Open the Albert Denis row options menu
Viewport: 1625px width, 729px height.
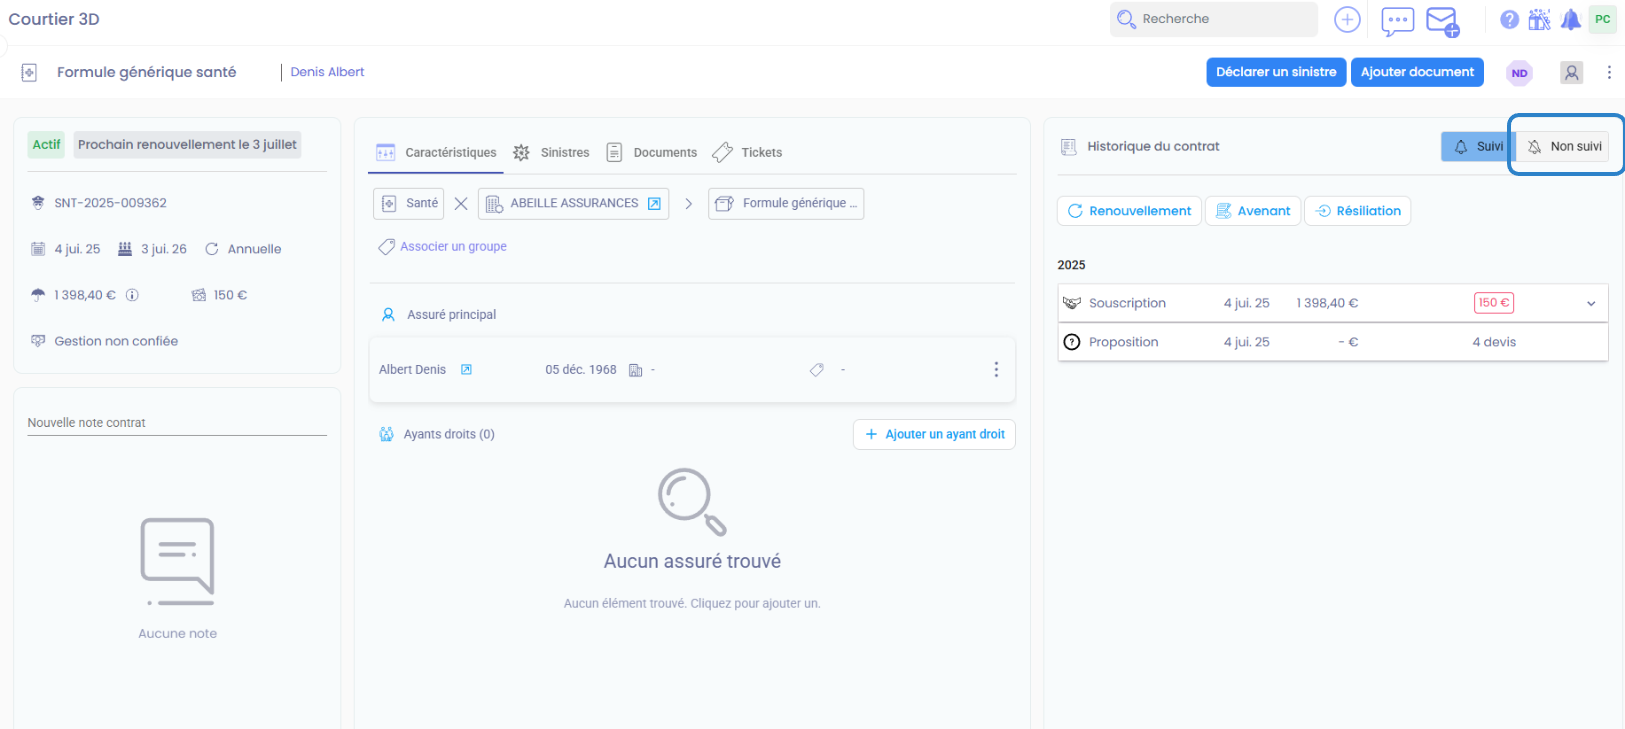(996, 369)
